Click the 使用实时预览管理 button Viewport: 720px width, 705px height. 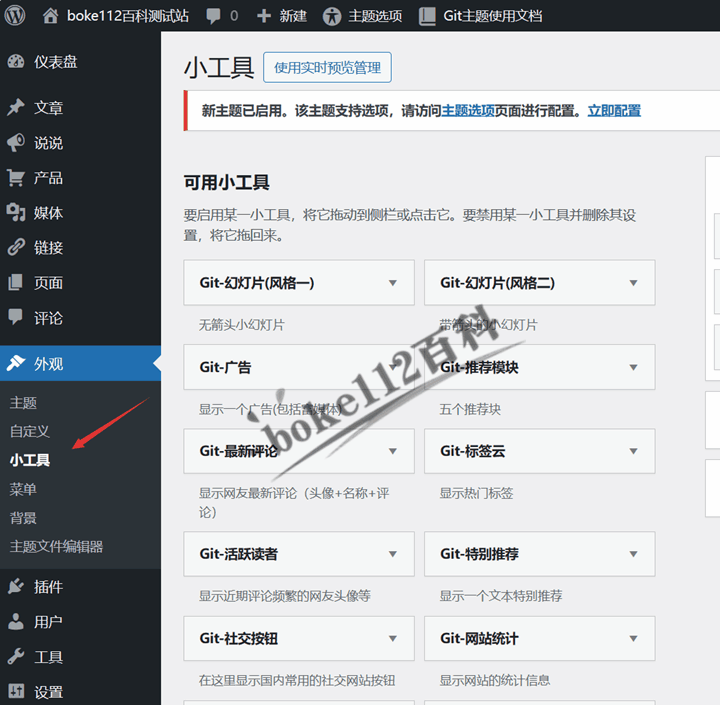[x=327, y=68]
